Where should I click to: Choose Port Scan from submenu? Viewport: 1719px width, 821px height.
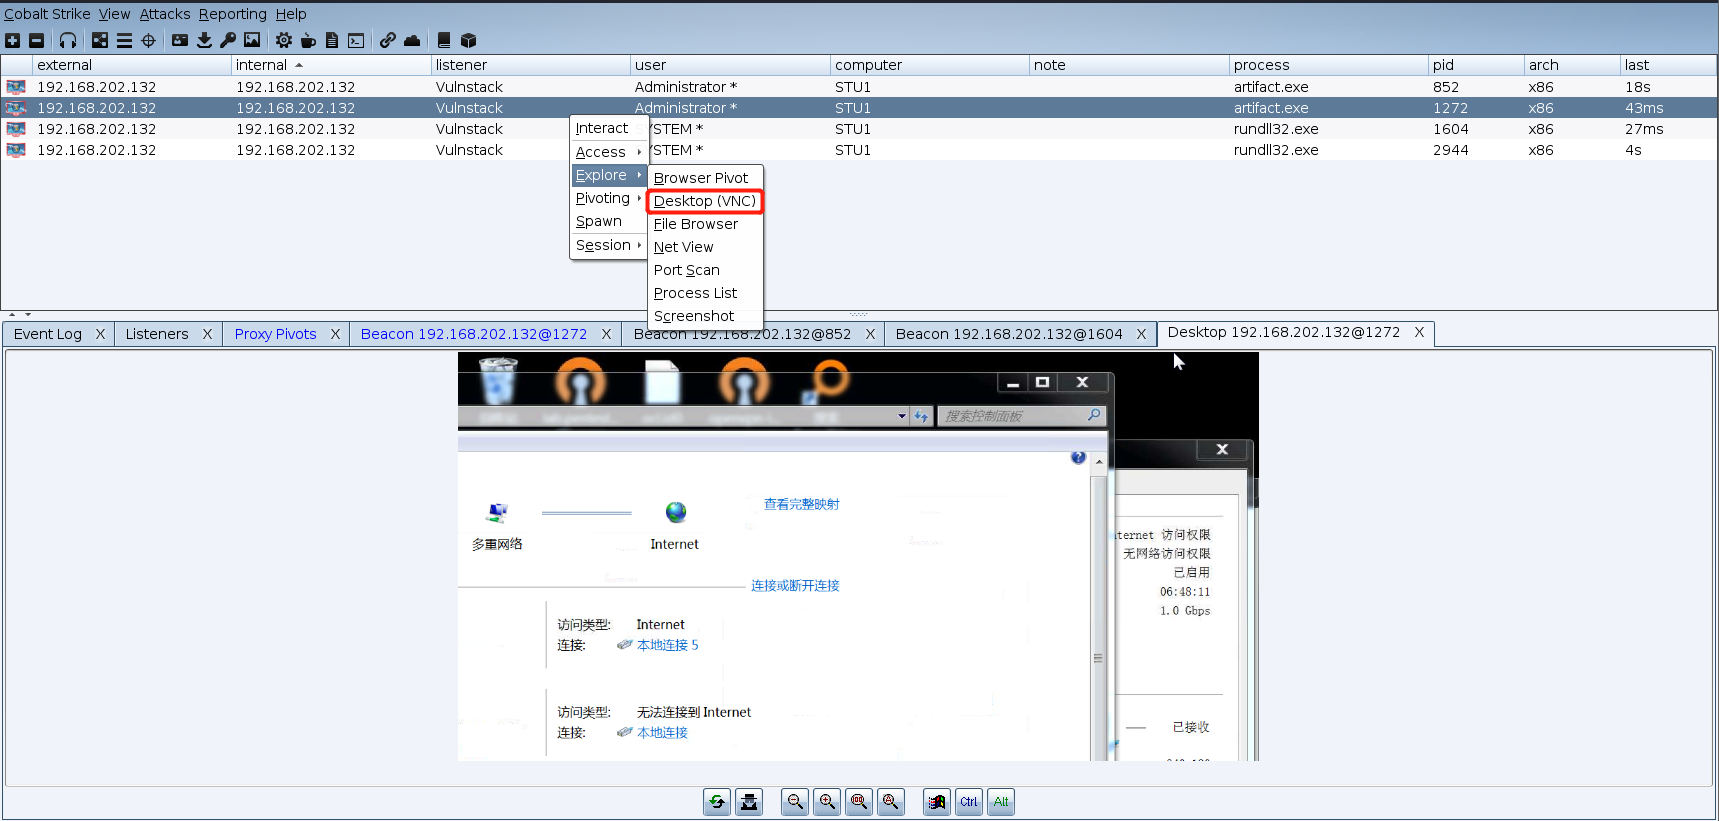coord(705,270)
